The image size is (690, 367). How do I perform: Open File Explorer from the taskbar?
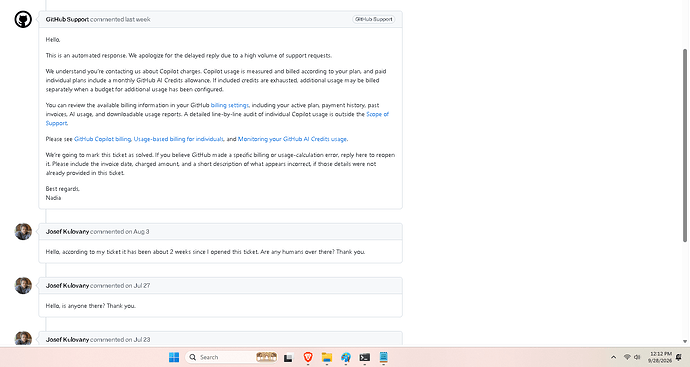[327, 357]
